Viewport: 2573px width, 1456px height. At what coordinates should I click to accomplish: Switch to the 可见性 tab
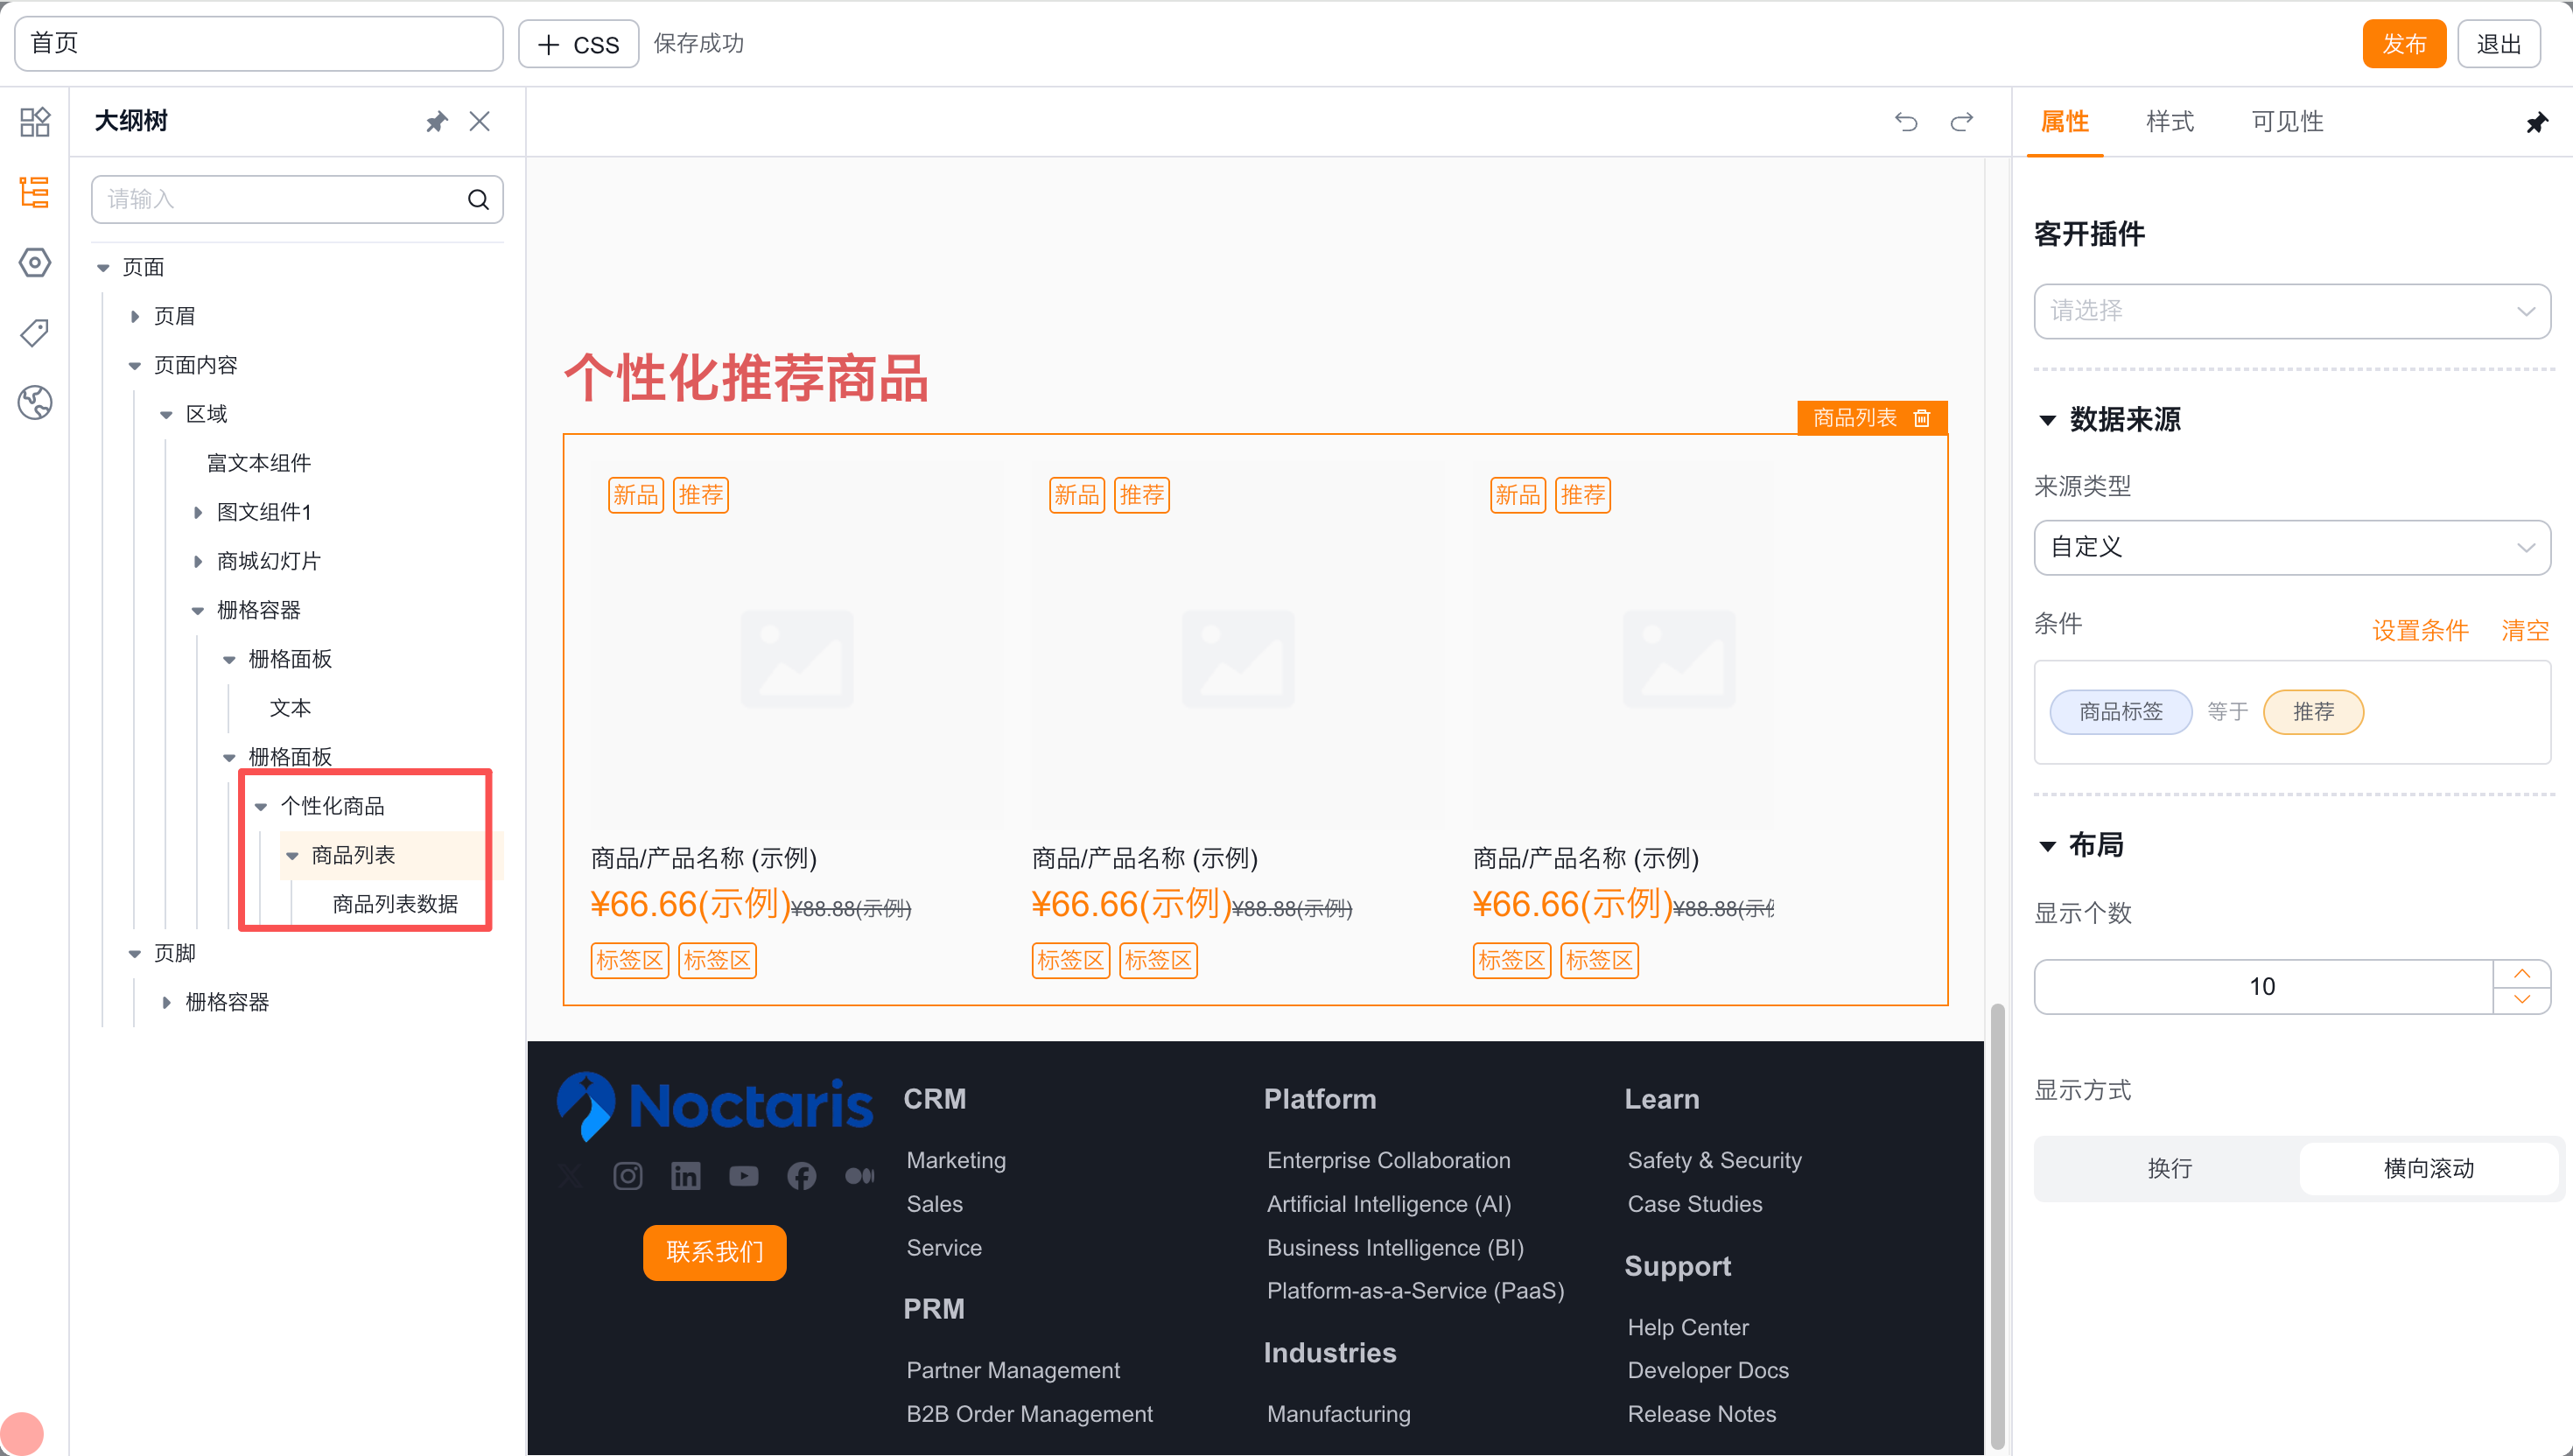2286,122
